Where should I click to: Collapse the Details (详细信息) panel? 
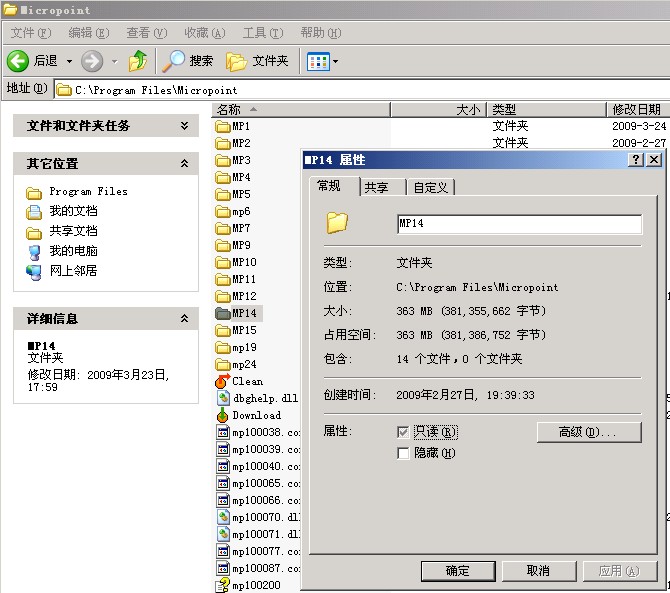(x=184, y=318)
